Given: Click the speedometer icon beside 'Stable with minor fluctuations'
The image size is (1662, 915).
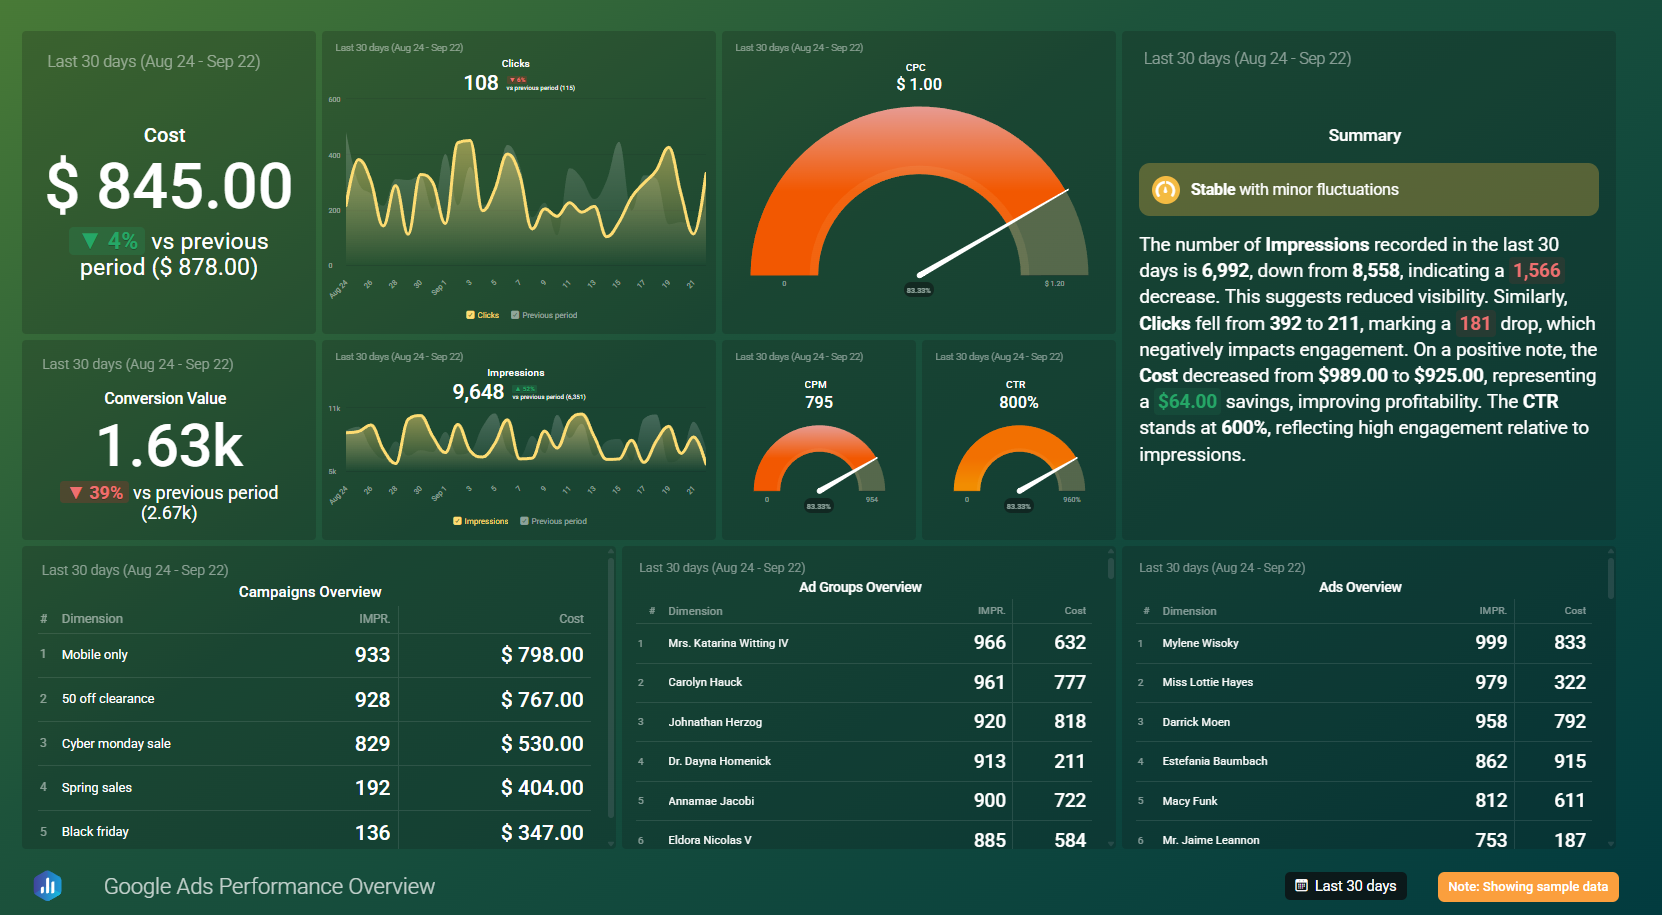Looking at the screenshot, I should [x=1166, y=189].
